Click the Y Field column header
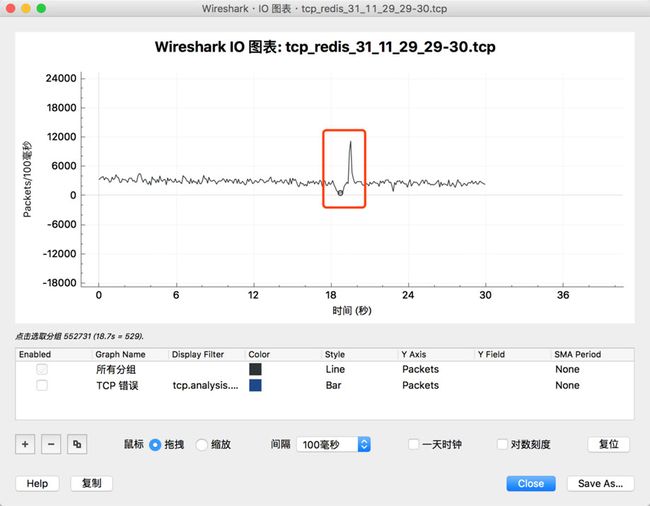 513,354
